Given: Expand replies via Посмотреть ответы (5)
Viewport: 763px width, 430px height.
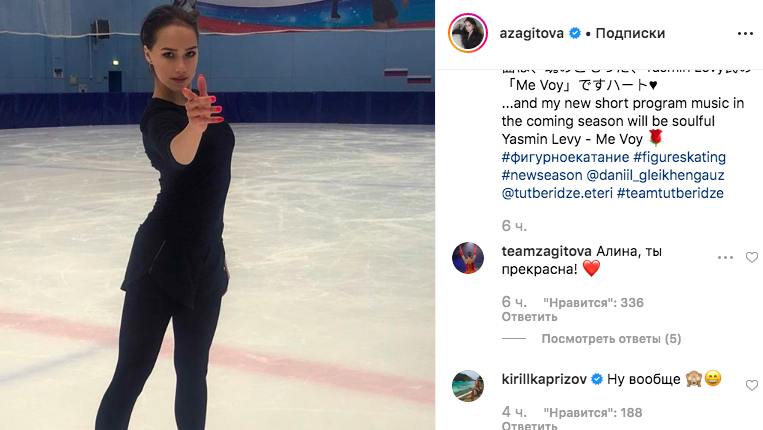Looking at the screenshot, I should [x=611, y=339].
